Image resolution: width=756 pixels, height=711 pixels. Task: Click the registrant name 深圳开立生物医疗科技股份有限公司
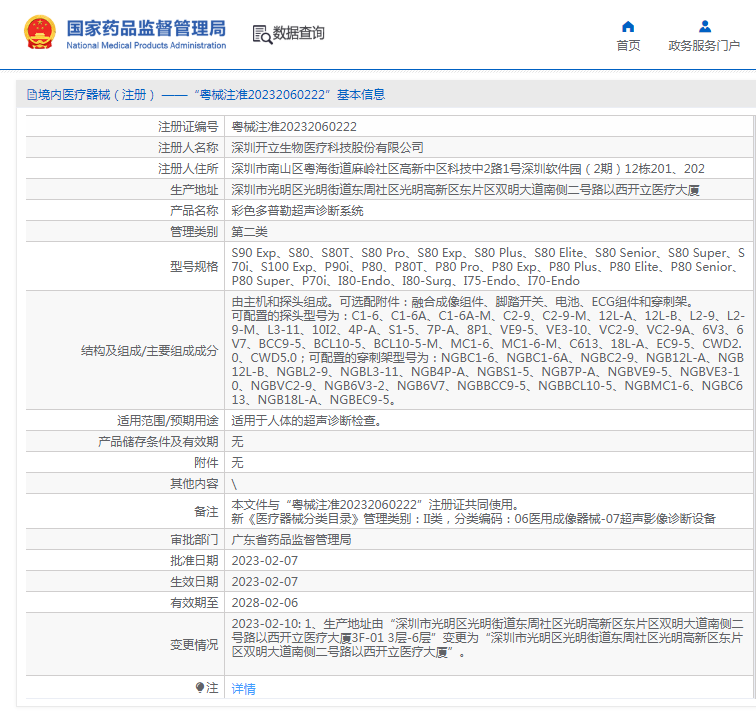[327, 147]
